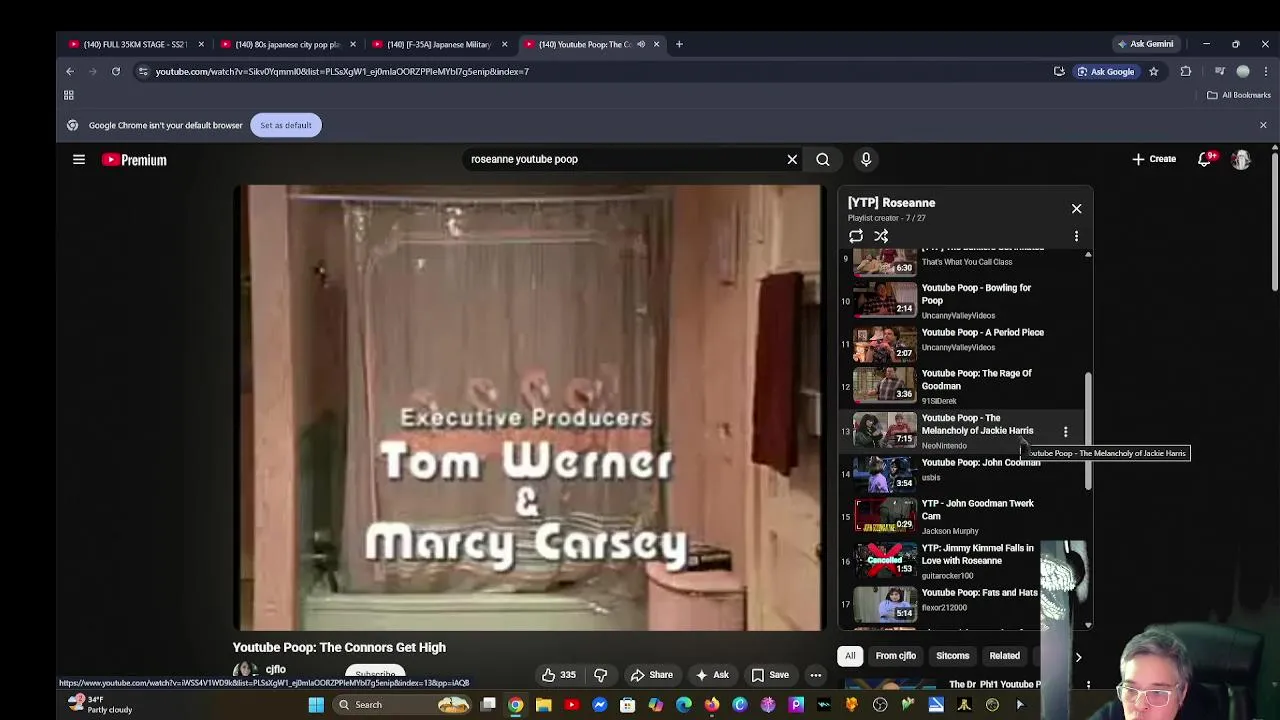Click the taskbar Search box
Viewport: 1280px width, 720px height.
[x=402, y=705]
